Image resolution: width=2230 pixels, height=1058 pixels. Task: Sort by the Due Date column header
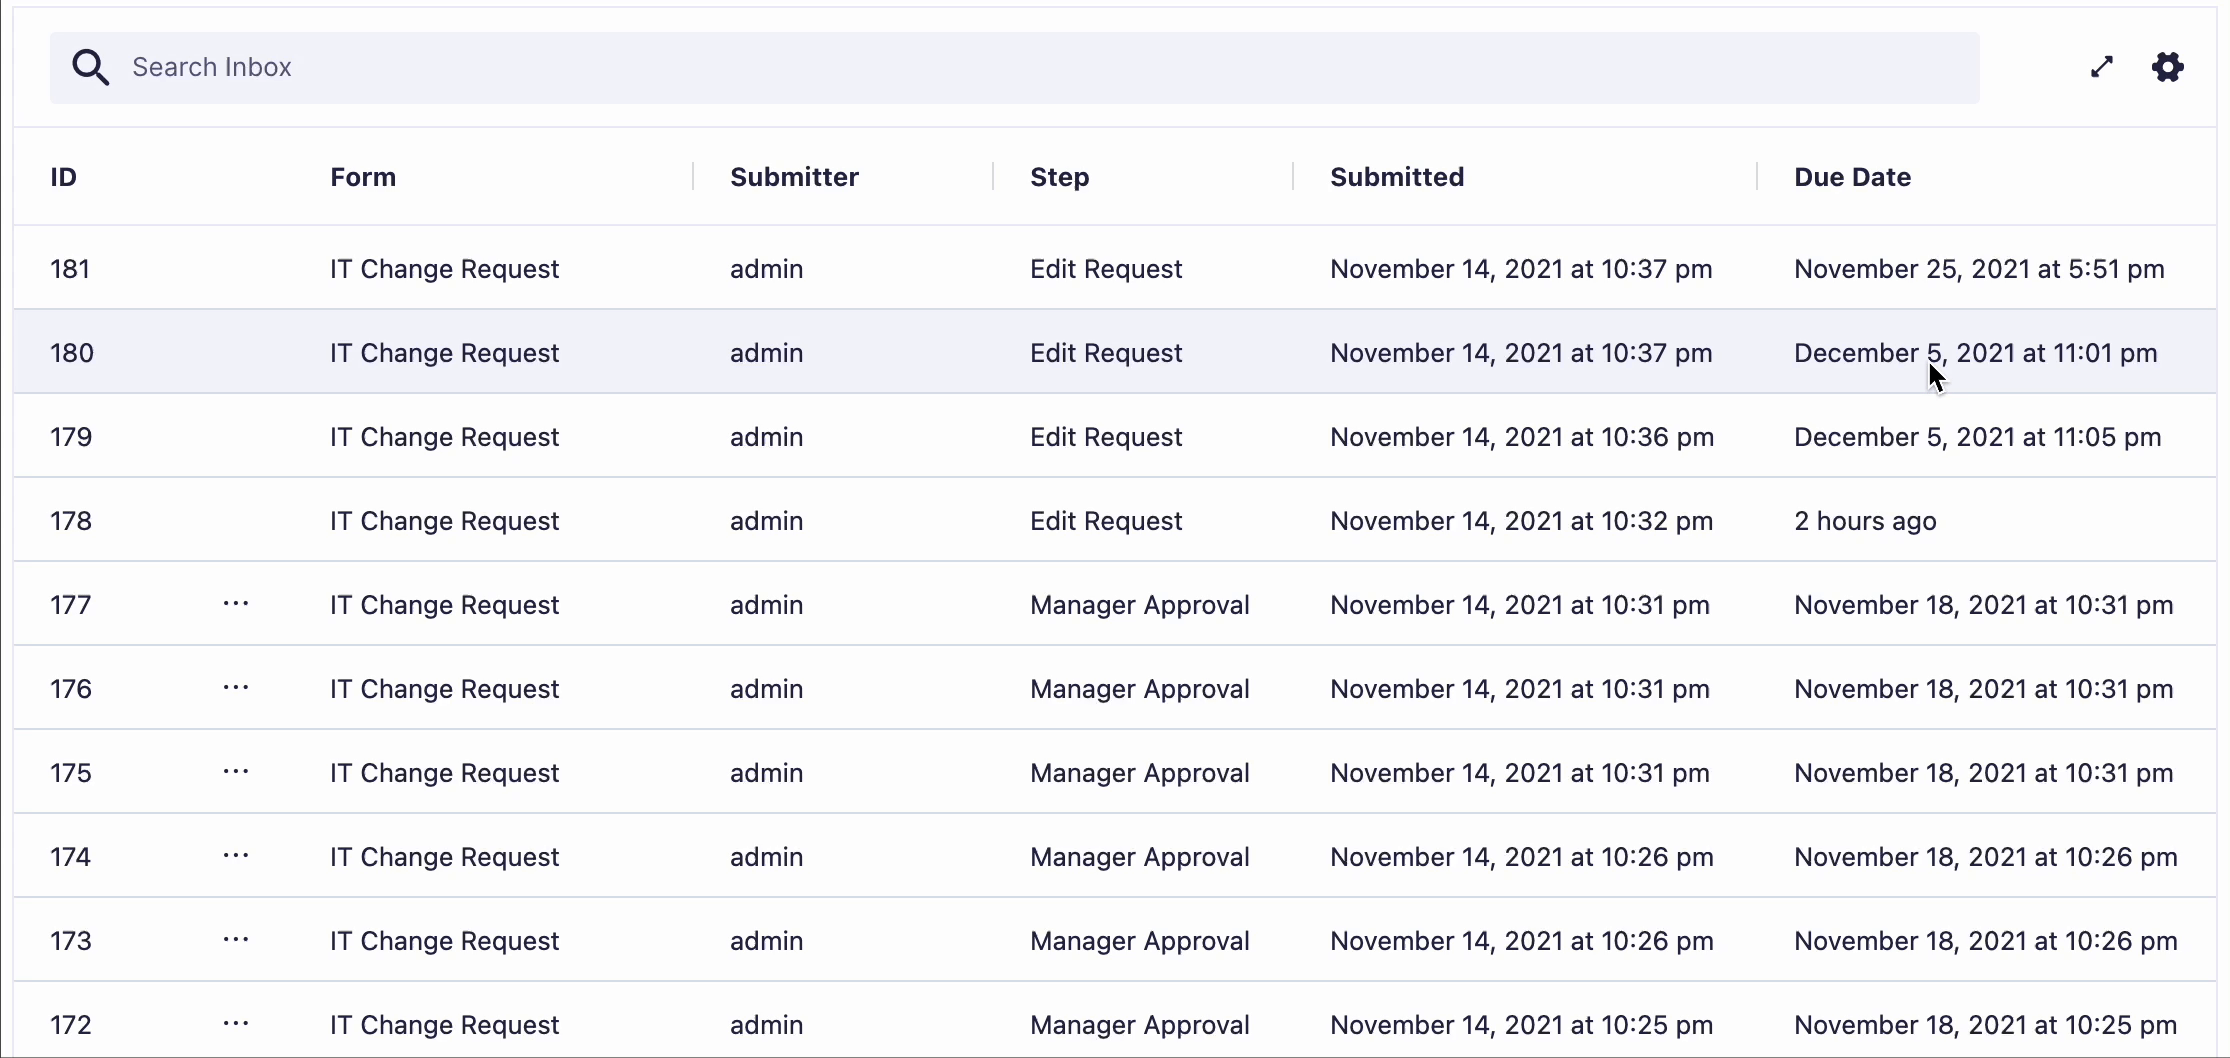pos(1852,177)
